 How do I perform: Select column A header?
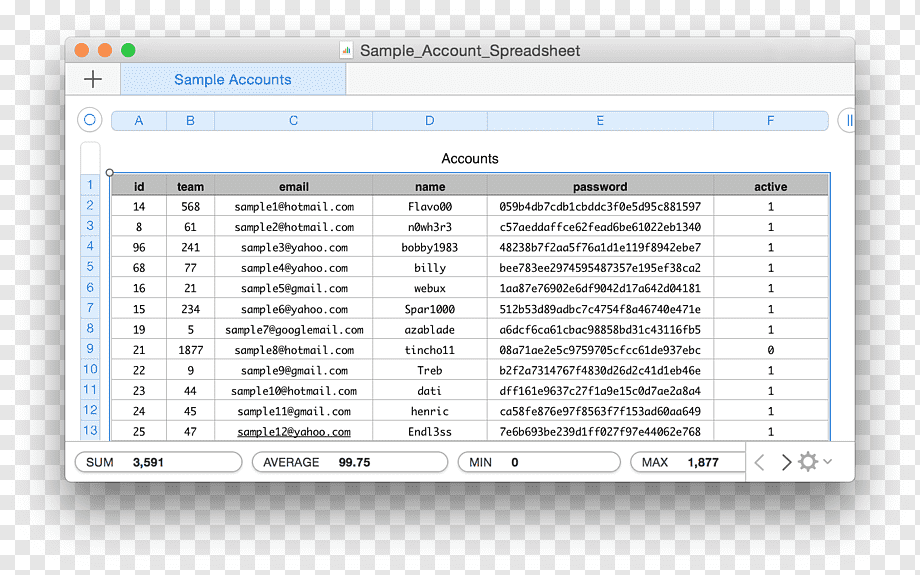click(x=139, y=120)
